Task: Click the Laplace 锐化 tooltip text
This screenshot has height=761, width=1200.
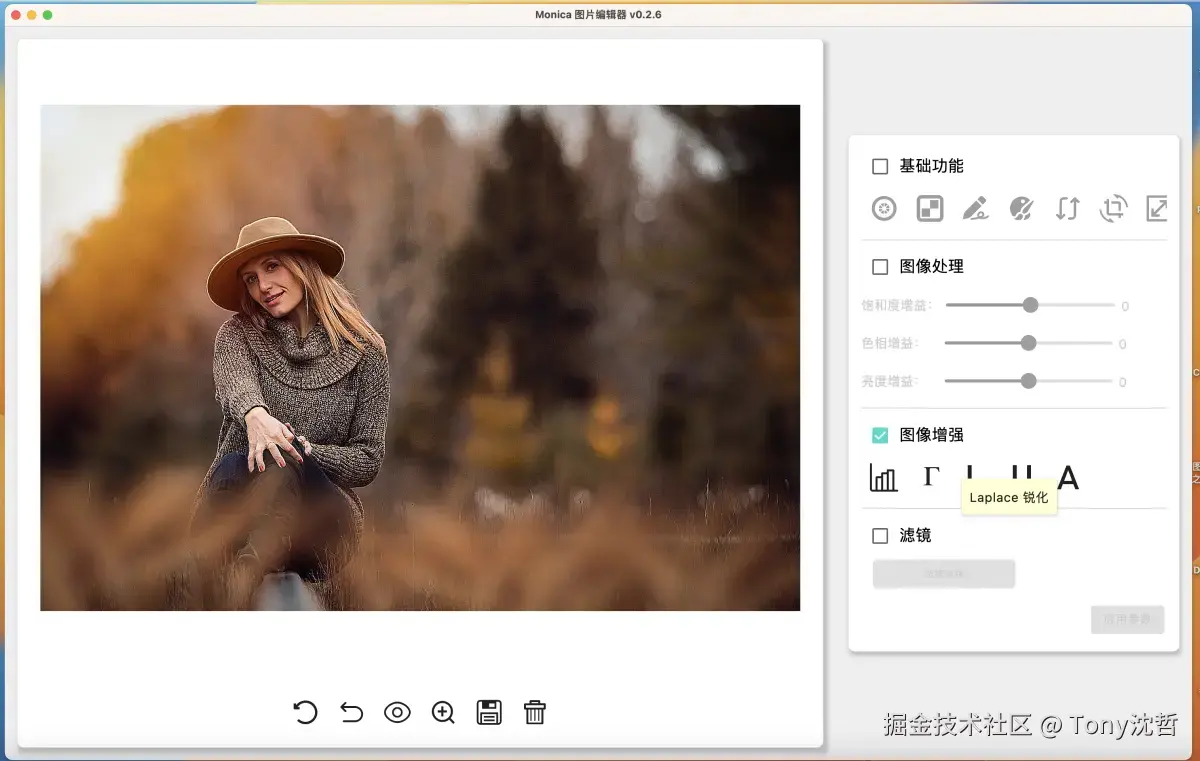Action: tap(1009, 497)
